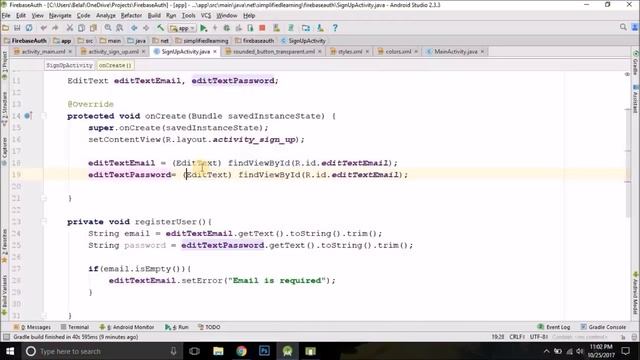Open Chrome from the taskbar
640x360 pixels.
click(241, 351)
